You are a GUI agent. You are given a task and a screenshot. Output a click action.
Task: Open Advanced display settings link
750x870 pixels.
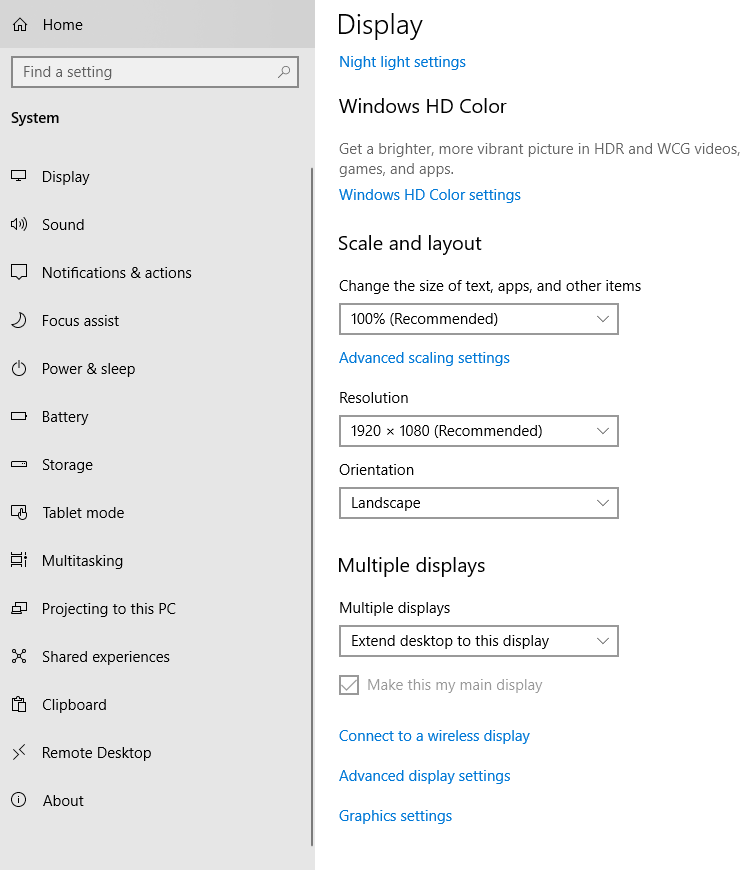(424, 776)
